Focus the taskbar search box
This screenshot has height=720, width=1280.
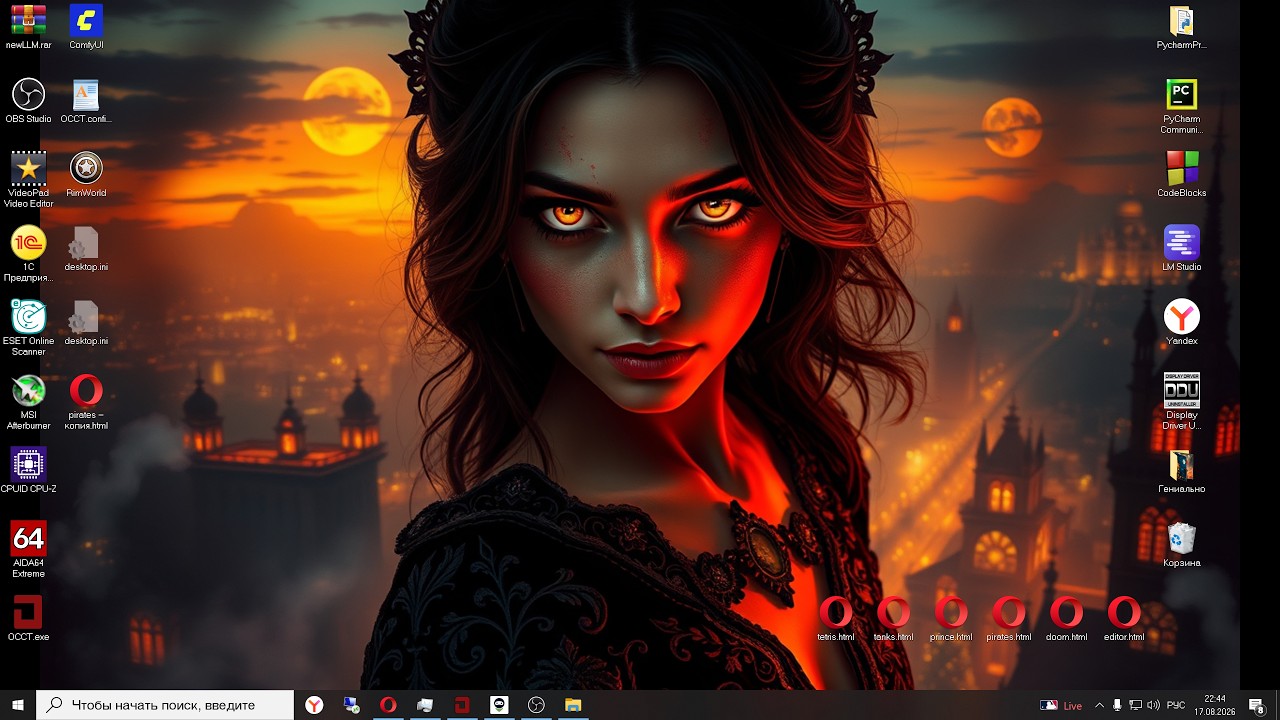[x=165, y=705]
